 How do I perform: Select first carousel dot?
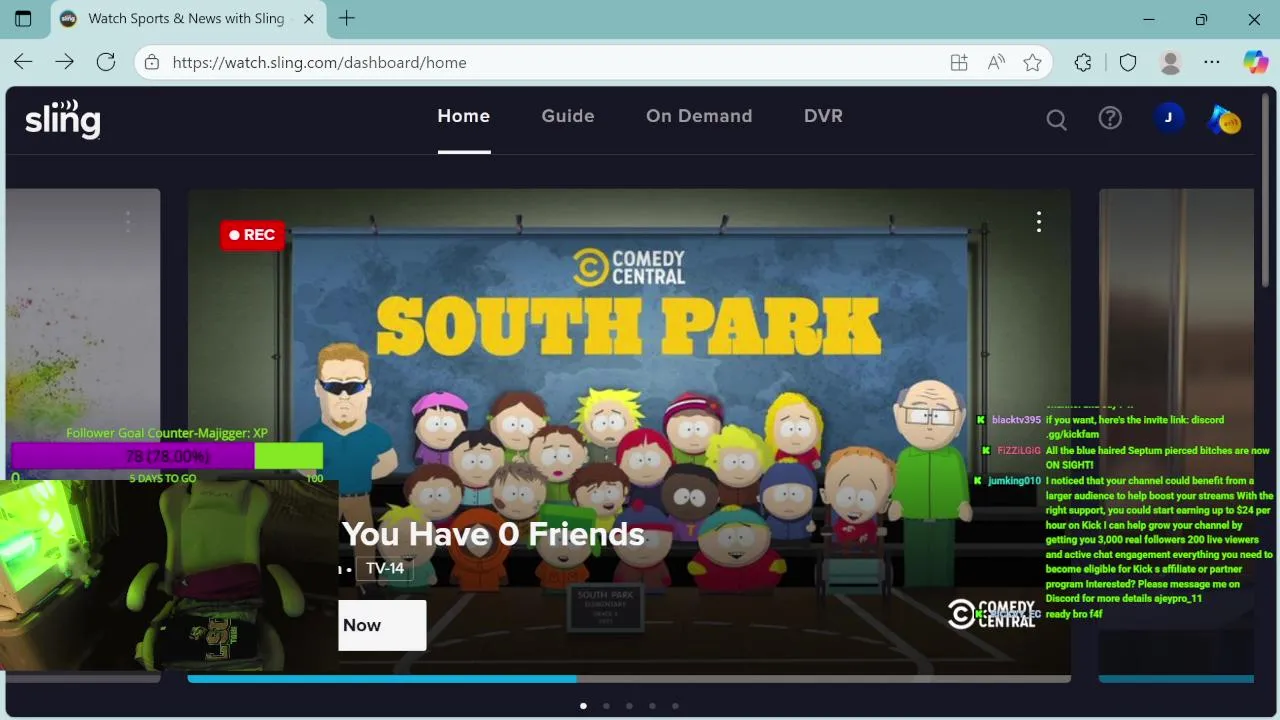(583, 706)
